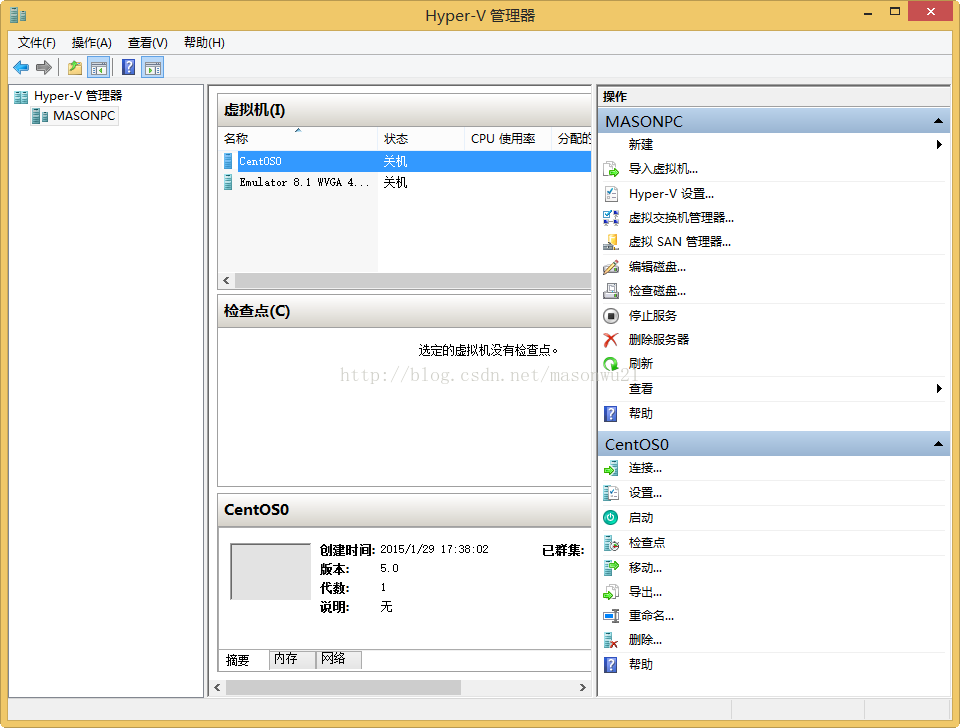Sort by CPU 使用率 column header
960x728 pixels.
coord(508,139)
